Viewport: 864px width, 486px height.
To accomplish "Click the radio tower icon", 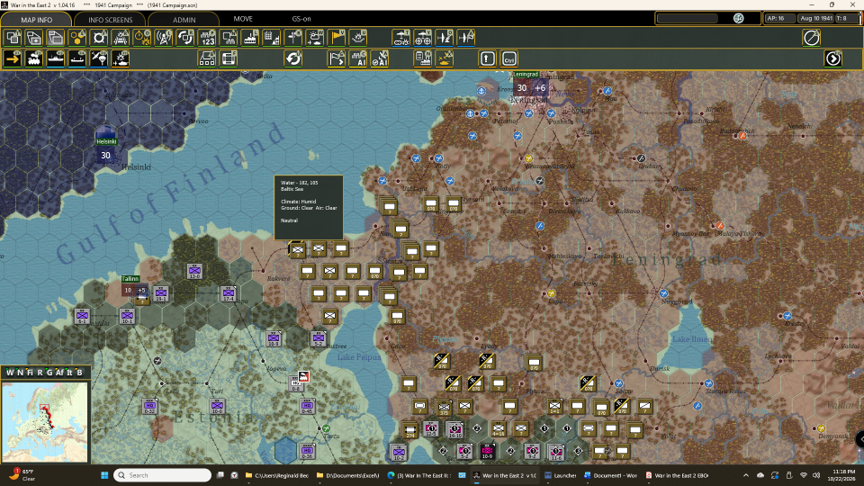I will (164, 37).
